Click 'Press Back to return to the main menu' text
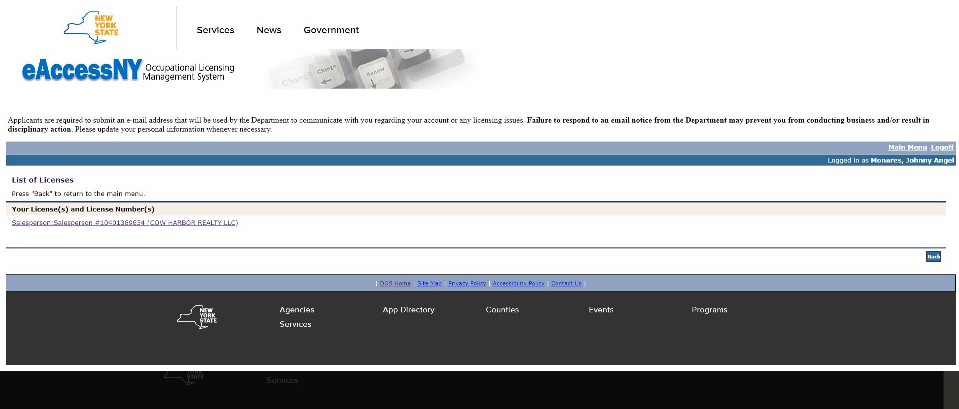 (x=78, y=194)
